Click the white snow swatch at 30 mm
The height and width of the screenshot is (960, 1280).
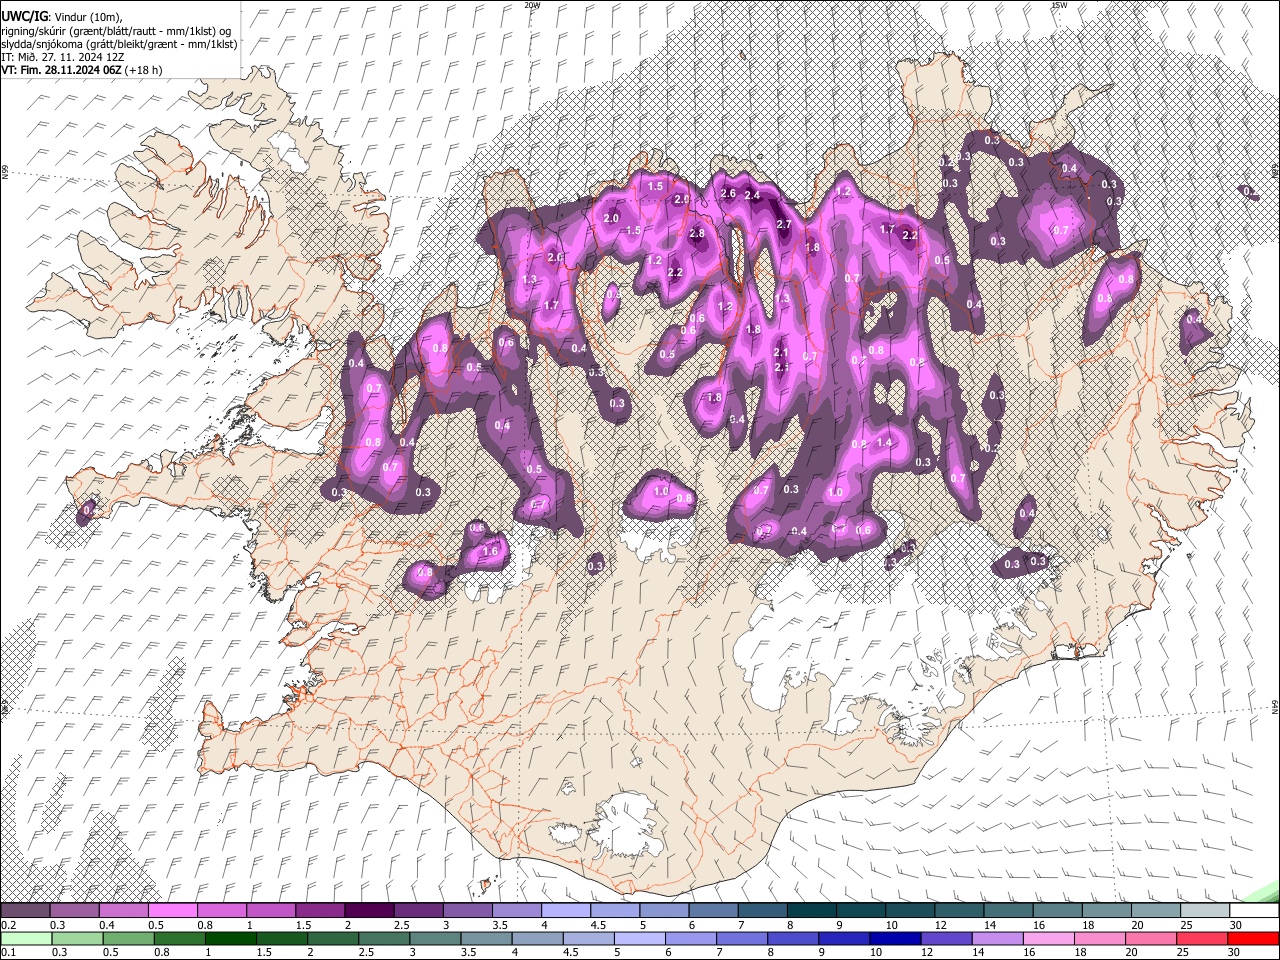[1254, 911]
